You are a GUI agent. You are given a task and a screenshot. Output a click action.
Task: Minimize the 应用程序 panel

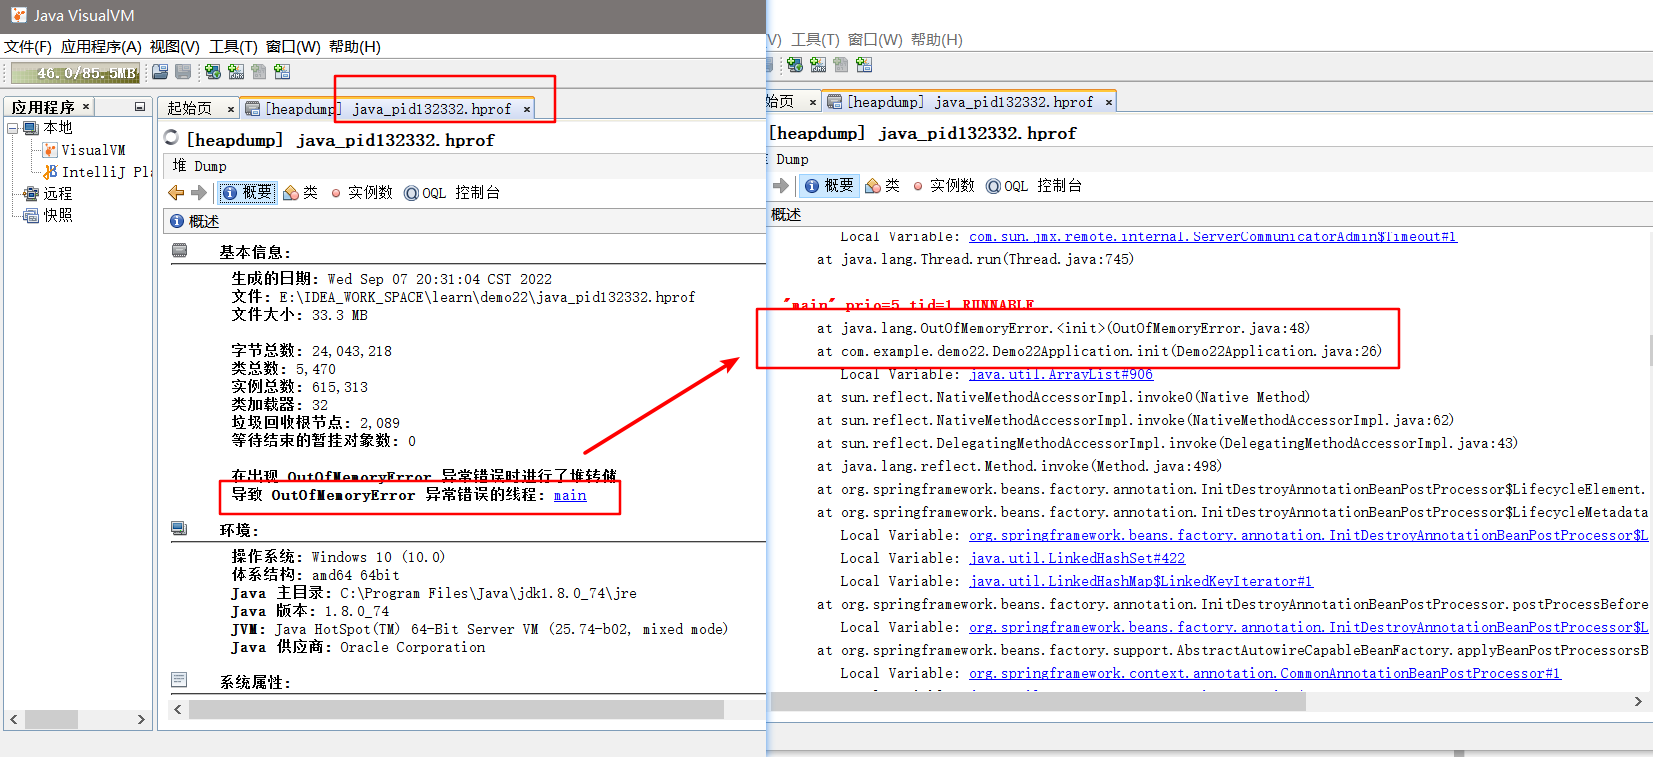pyautogui.click(x=140, y=107)
